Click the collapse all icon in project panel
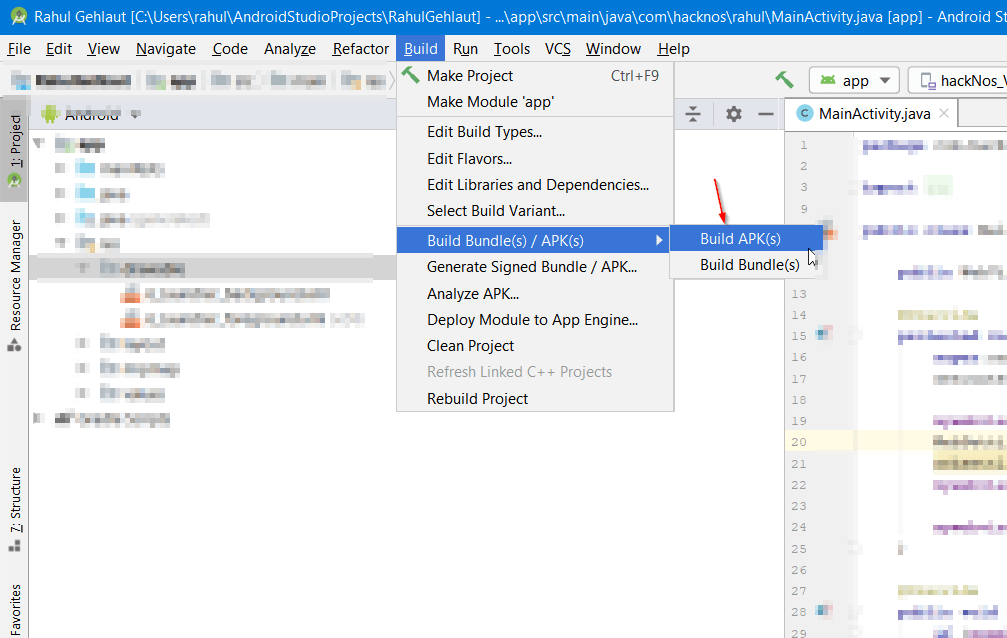The height and width of the screenshot is (638, 1007). click(x=693, y=114)
